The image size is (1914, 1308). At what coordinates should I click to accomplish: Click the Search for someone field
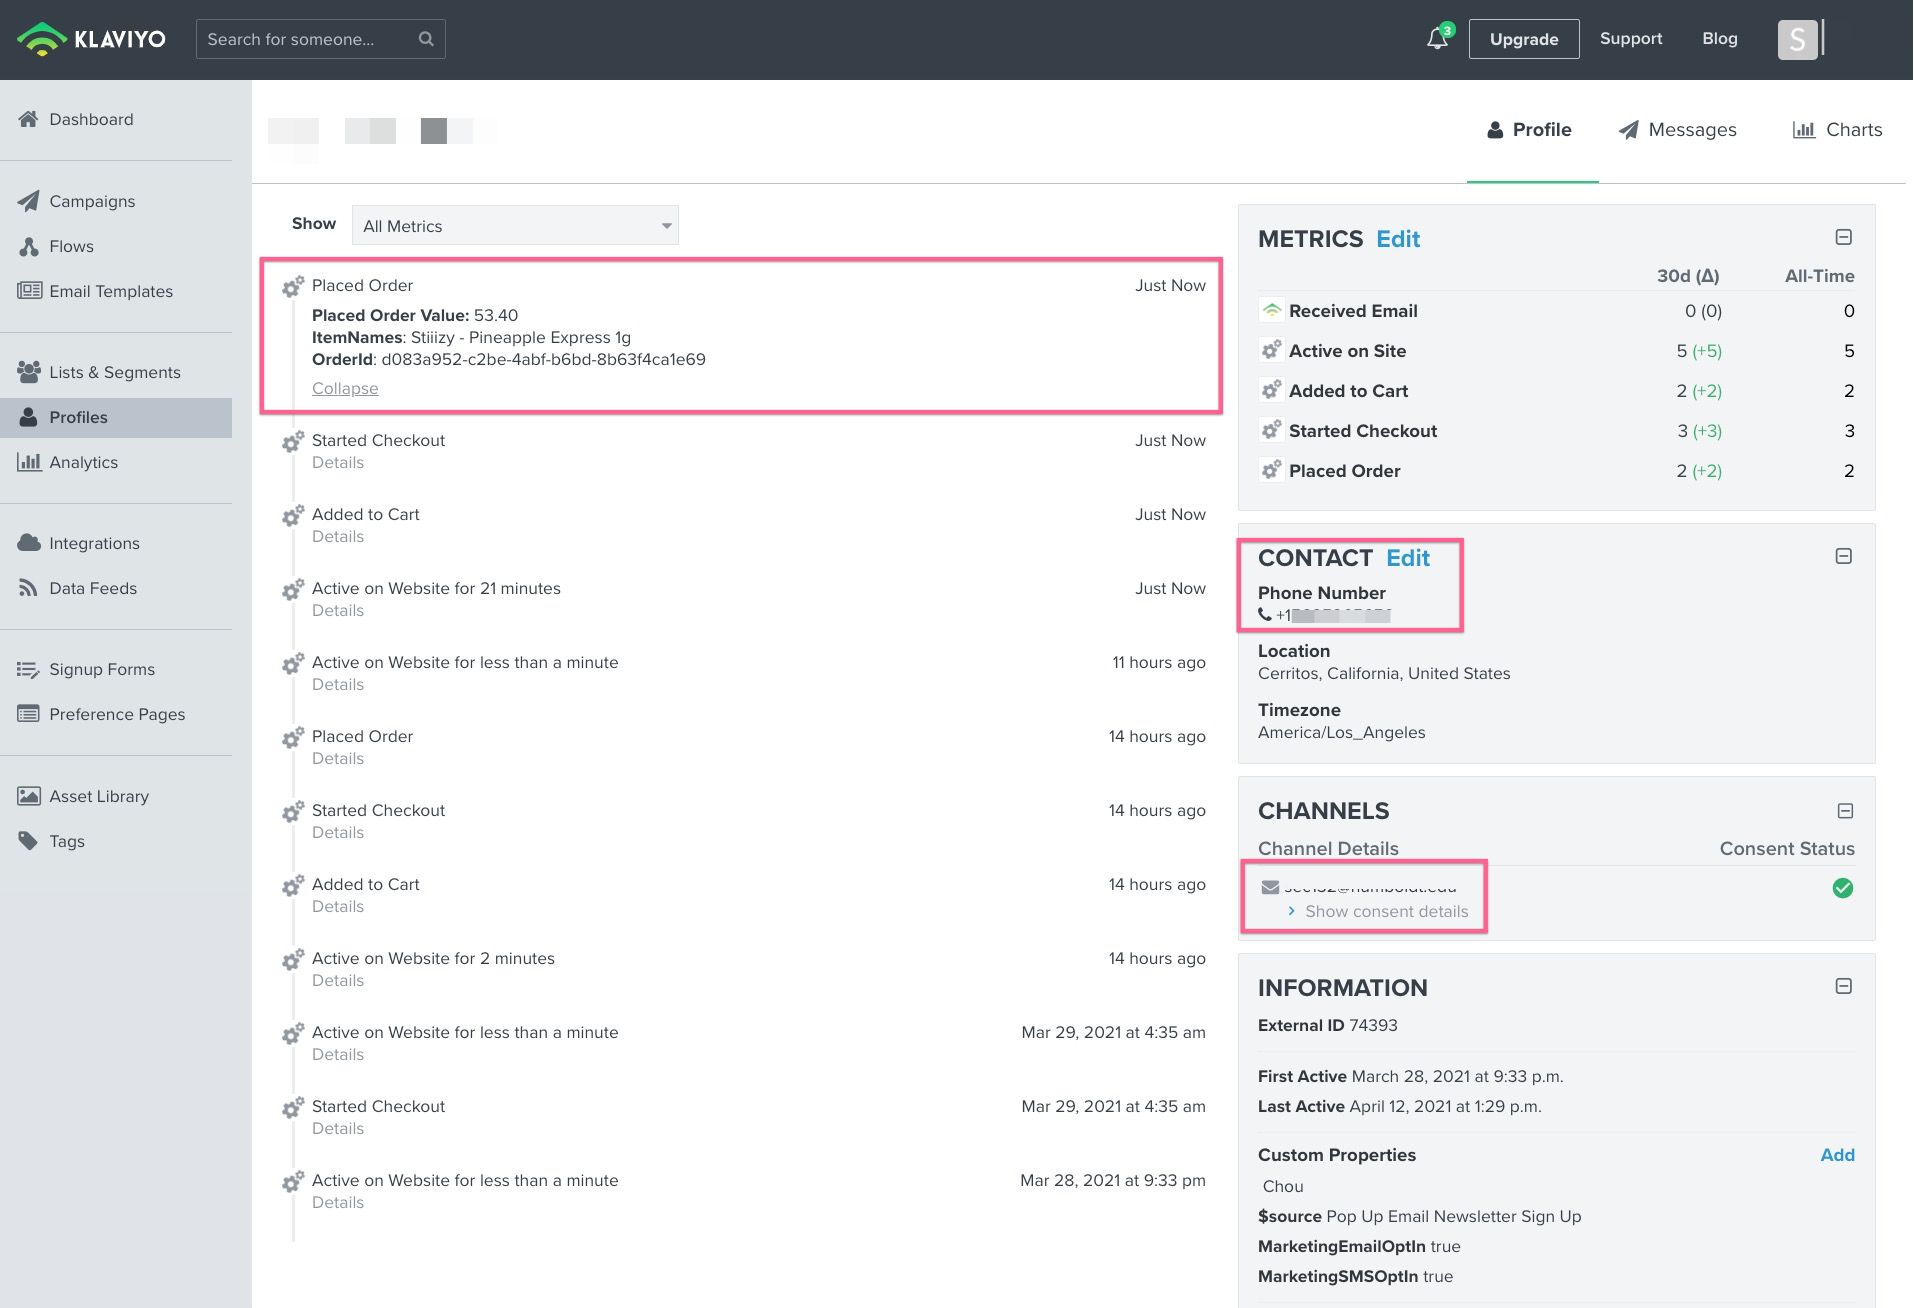[x=300, y=38]
